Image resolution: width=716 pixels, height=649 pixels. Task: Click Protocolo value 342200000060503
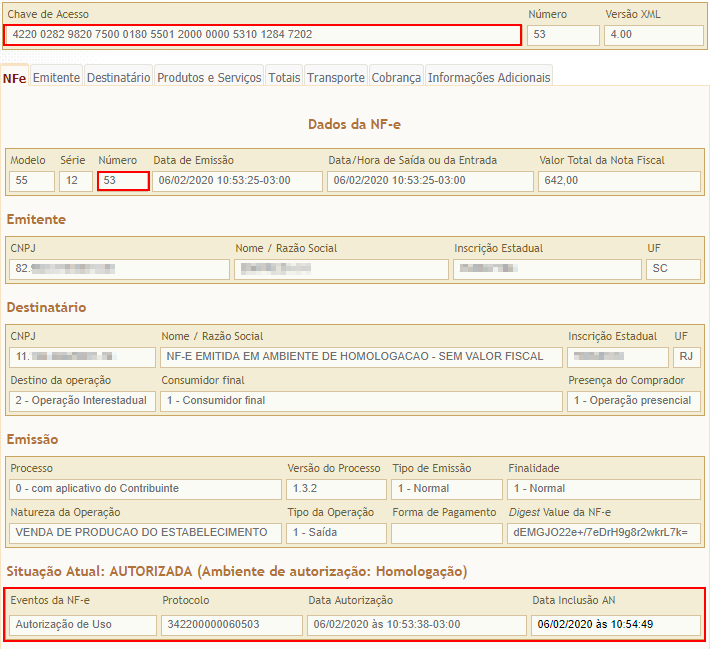click(232, 625)
